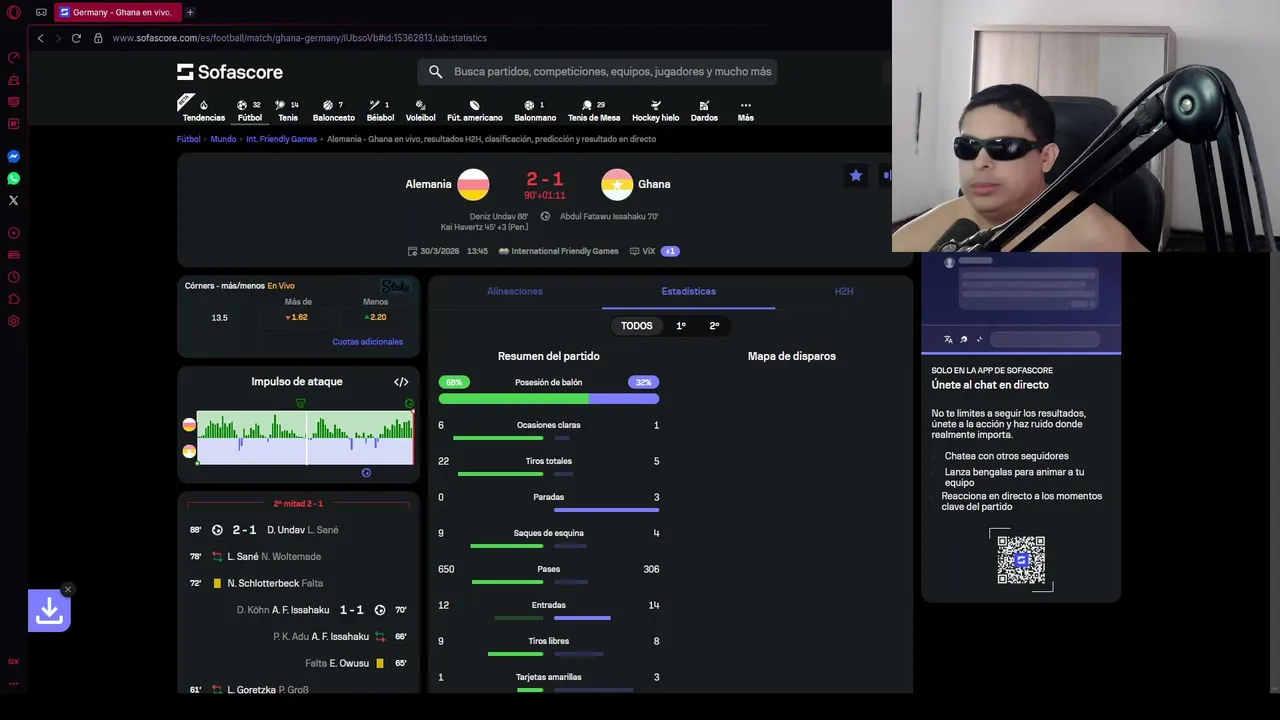
Task: Click the browser back arrow
Action: point(40,38)
